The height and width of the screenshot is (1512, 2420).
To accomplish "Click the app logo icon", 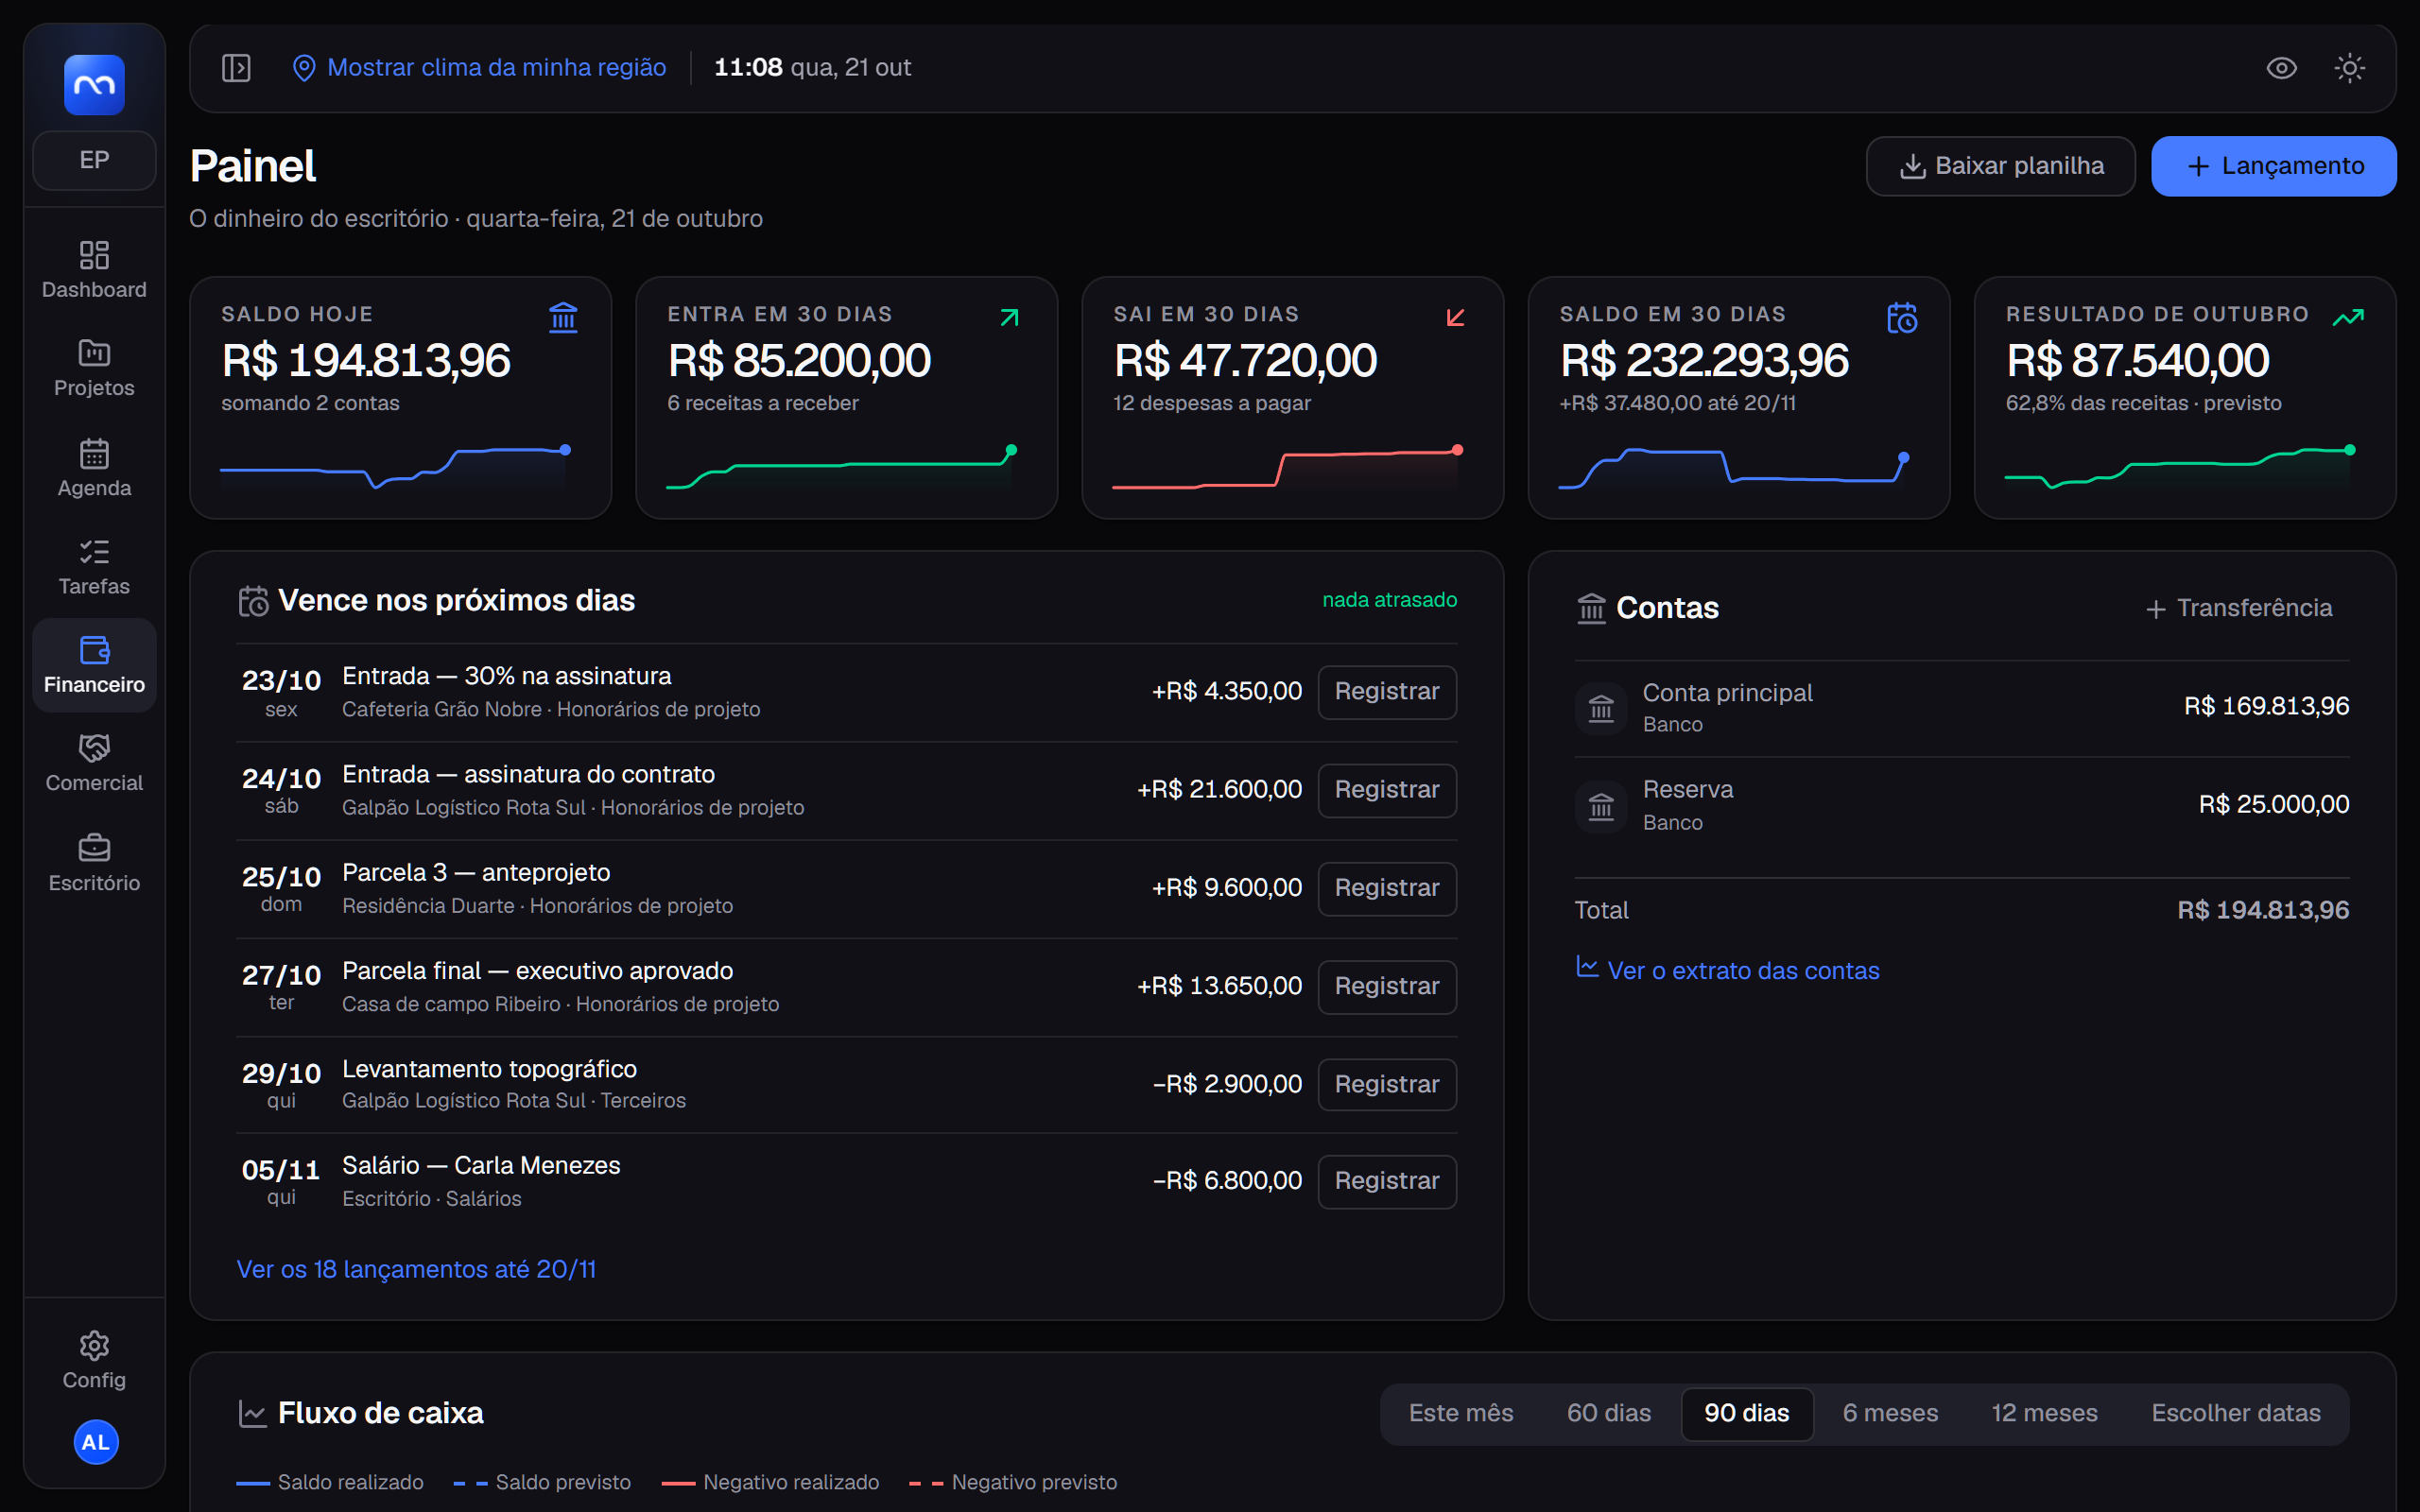I will tap(94, 85).
